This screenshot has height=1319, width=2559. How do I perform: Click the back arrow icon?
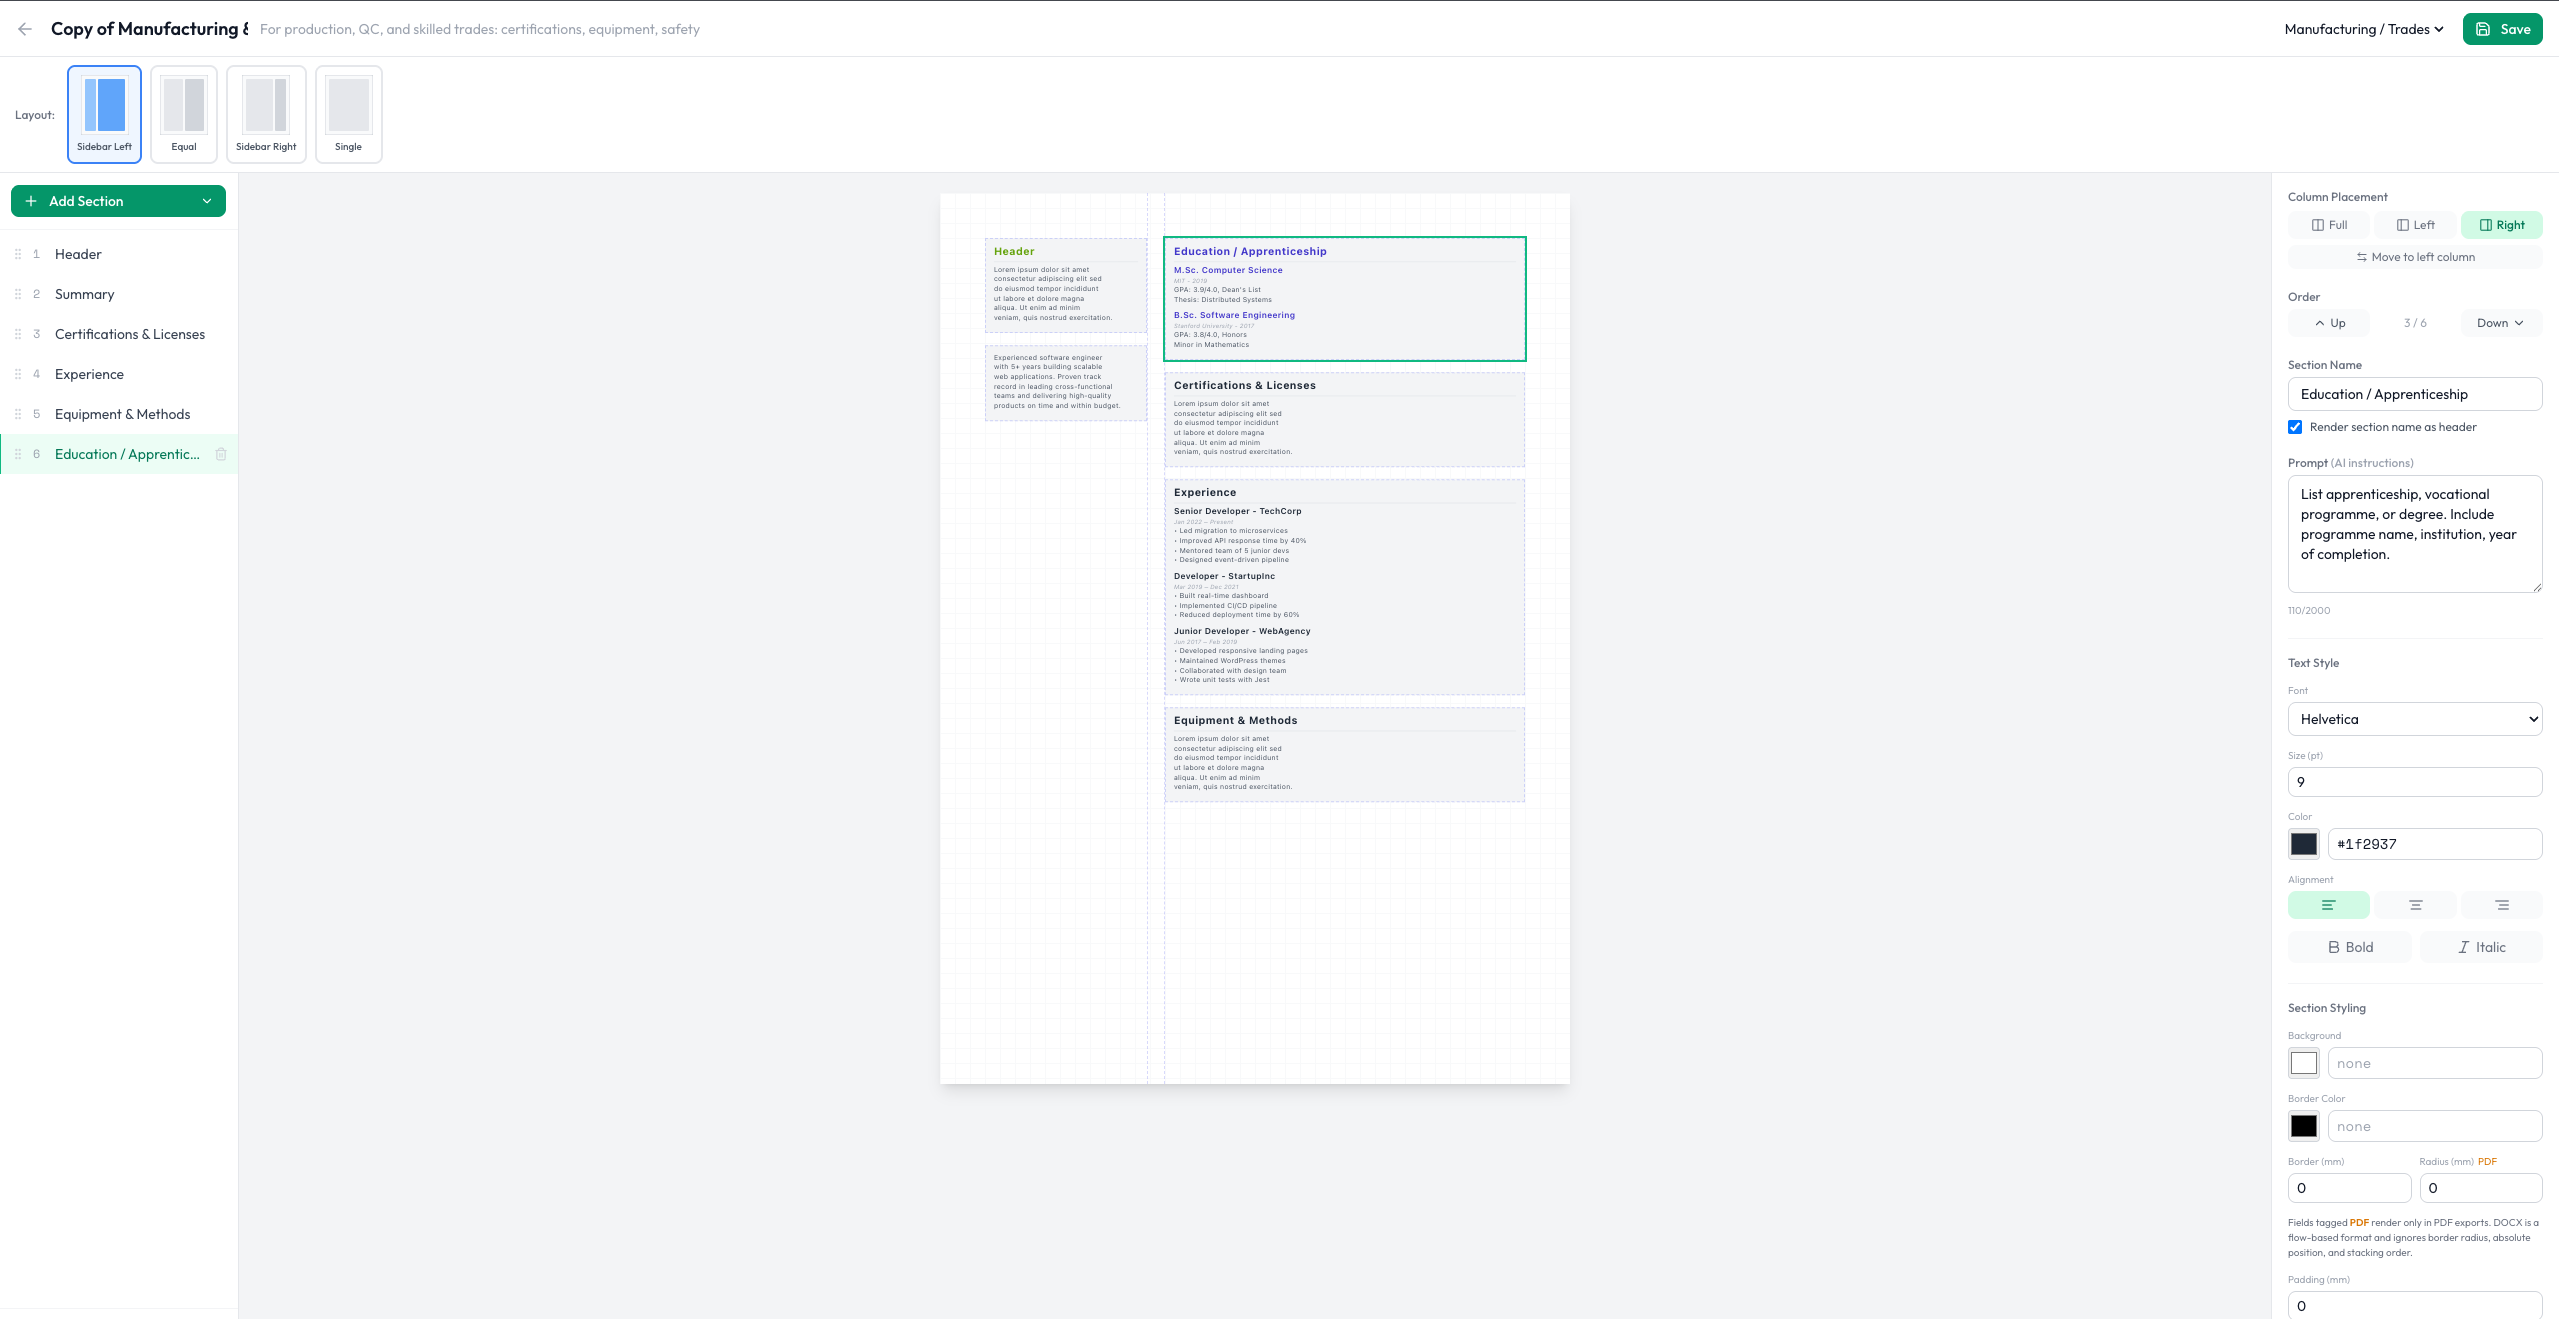(25, 29)
